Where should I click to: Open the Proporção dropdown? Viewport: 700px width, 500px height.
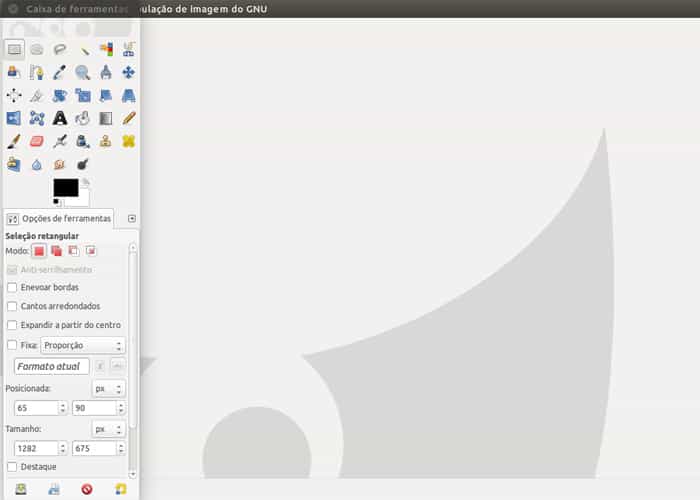[x=83, y=346]
